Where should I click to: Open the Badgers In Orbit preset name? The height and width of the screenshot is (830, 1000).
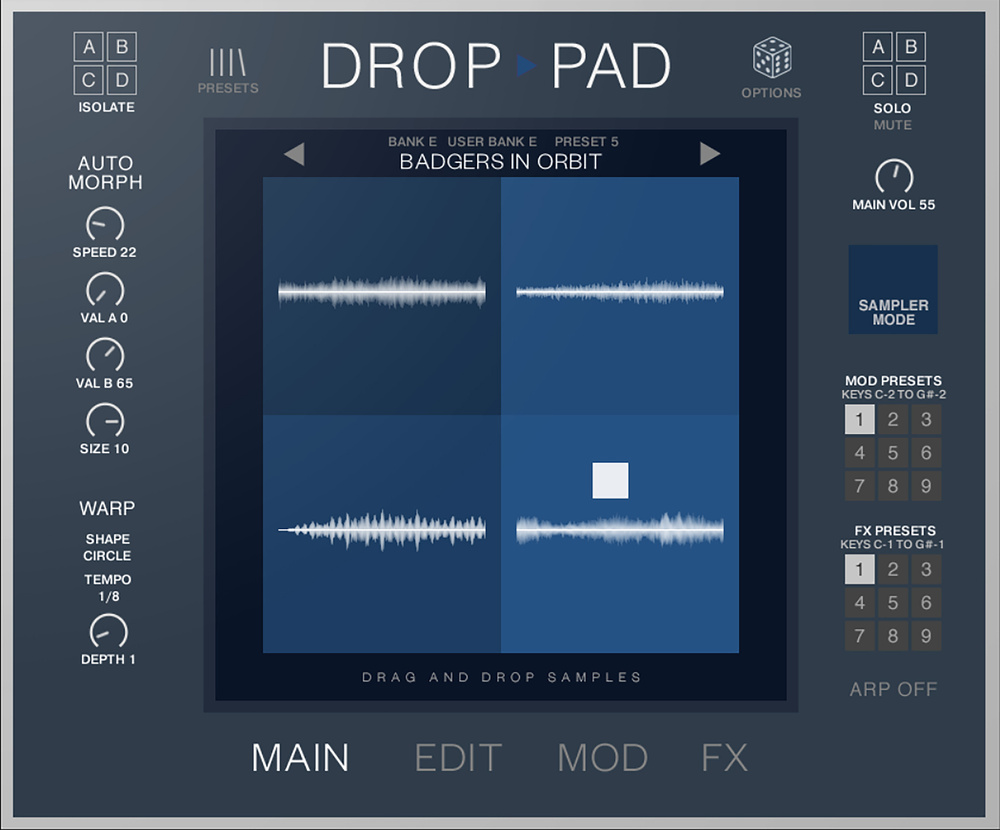500,162
